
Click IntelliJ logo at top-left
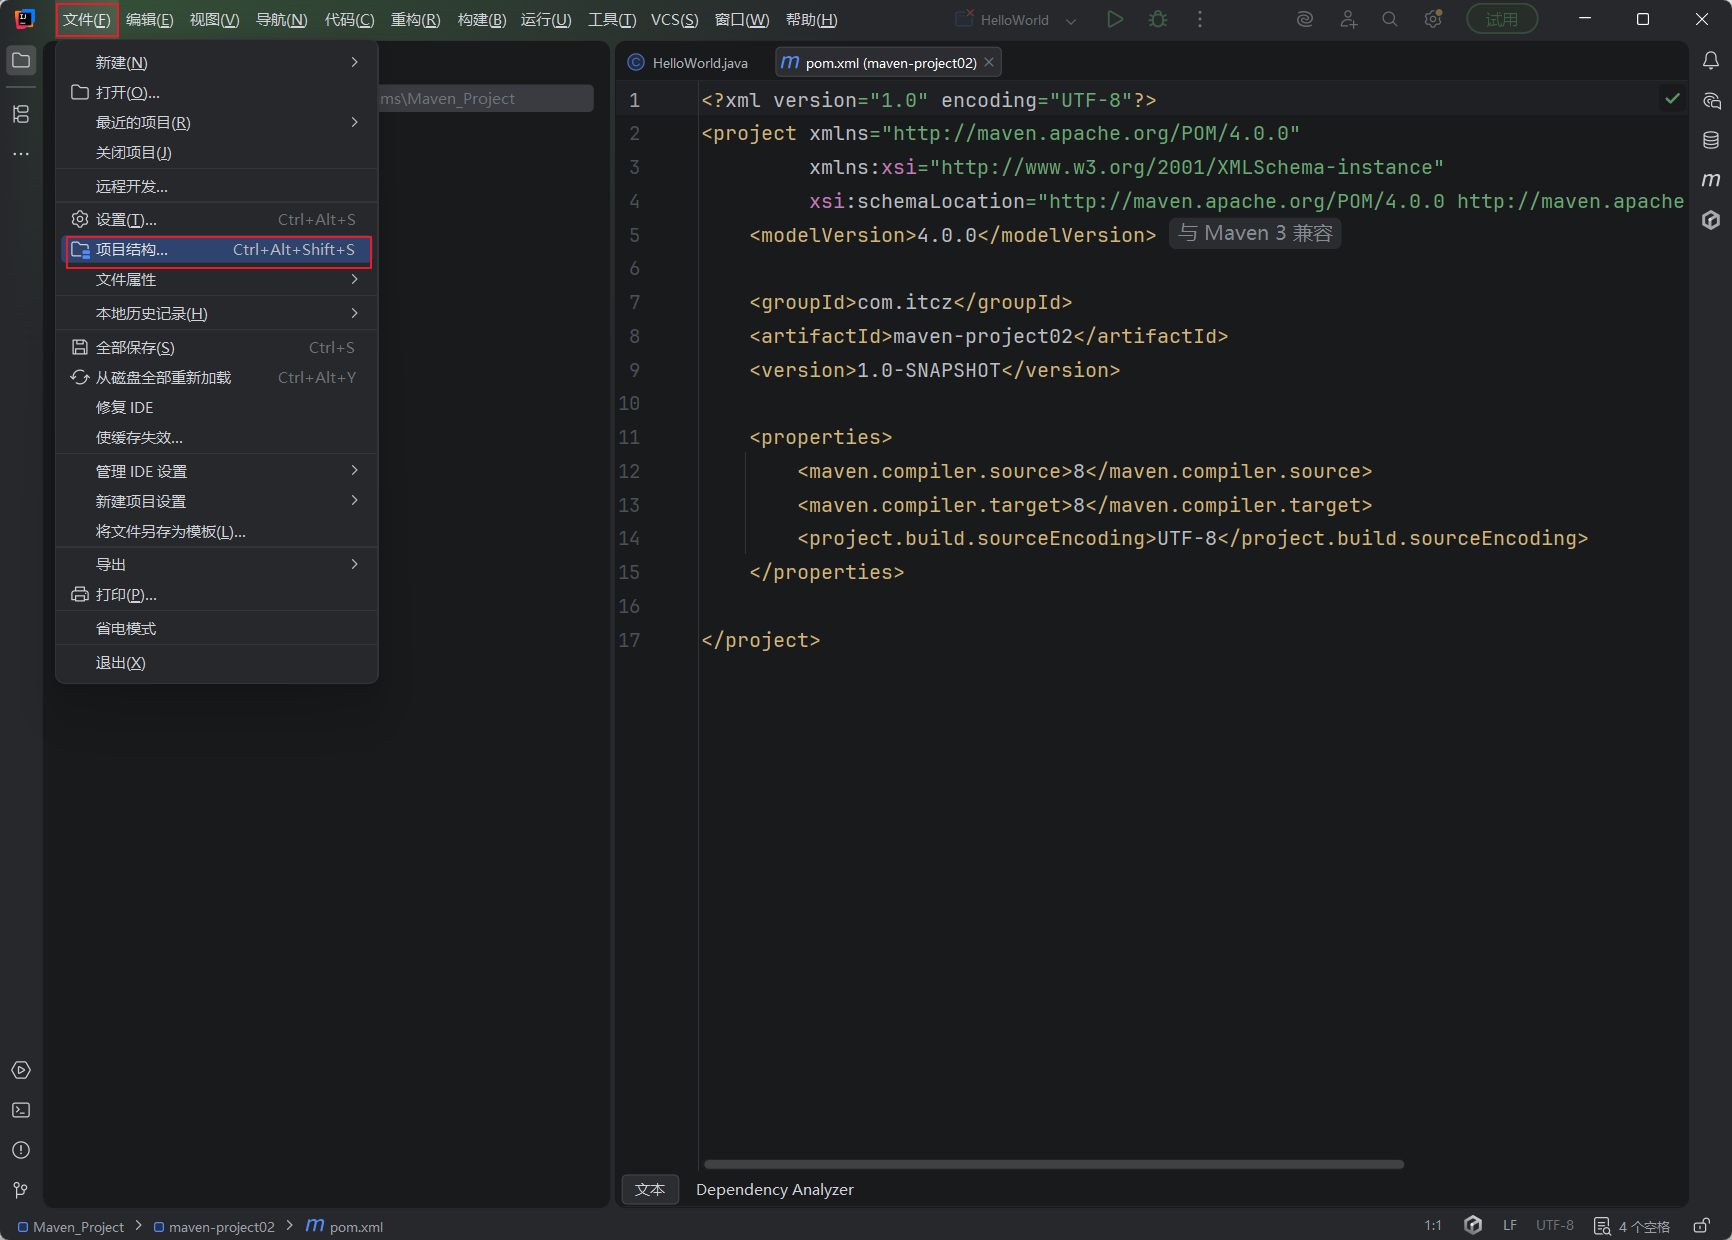coord(25,19)
